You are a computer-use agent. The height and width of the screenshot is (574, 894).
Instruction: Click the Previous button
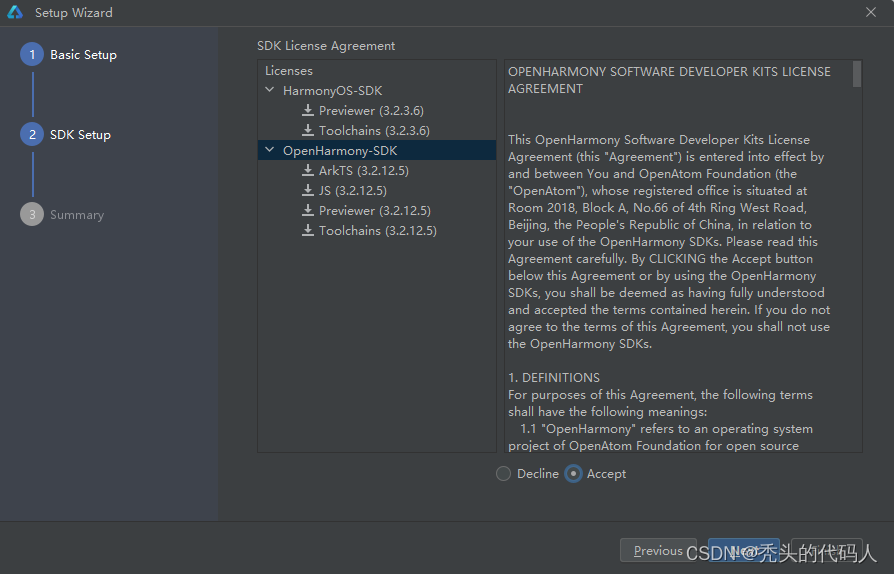click(658, 551)
